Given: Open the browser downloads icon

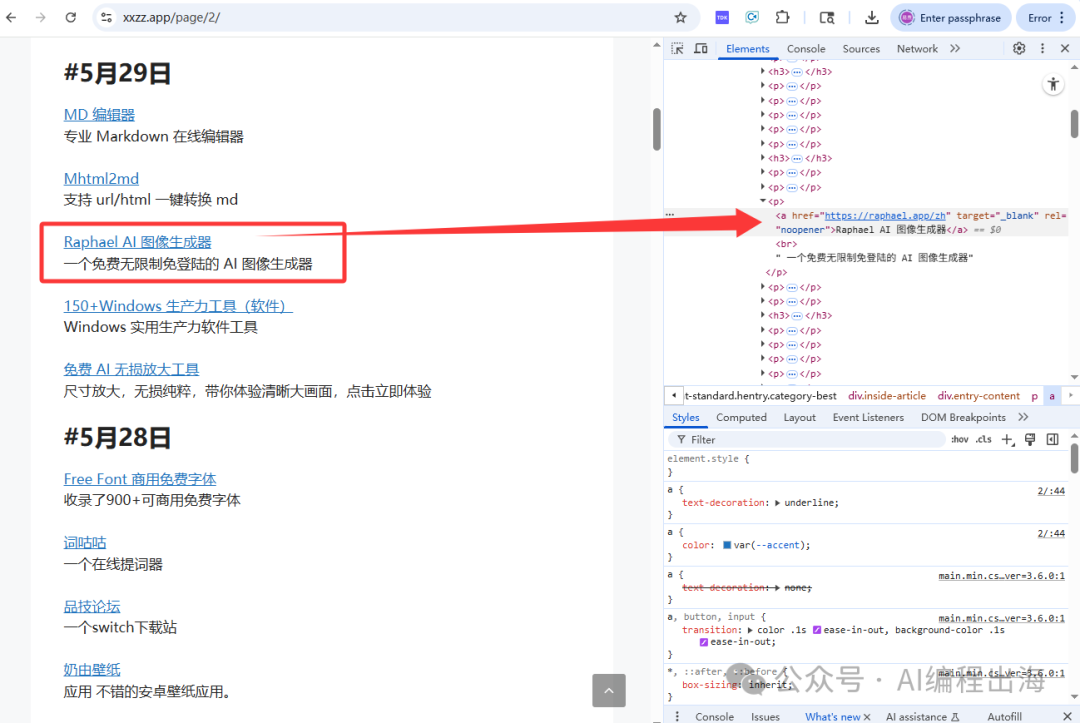Looking at the screenshot, I should (872, 17).
